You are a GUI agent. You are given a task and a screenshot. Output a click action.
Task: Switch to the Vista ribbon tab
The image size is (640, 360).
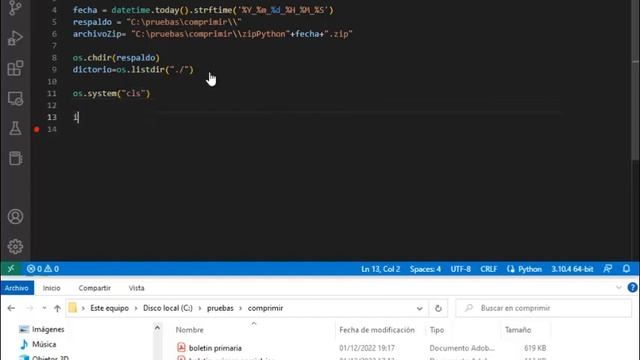pos(136,288)
